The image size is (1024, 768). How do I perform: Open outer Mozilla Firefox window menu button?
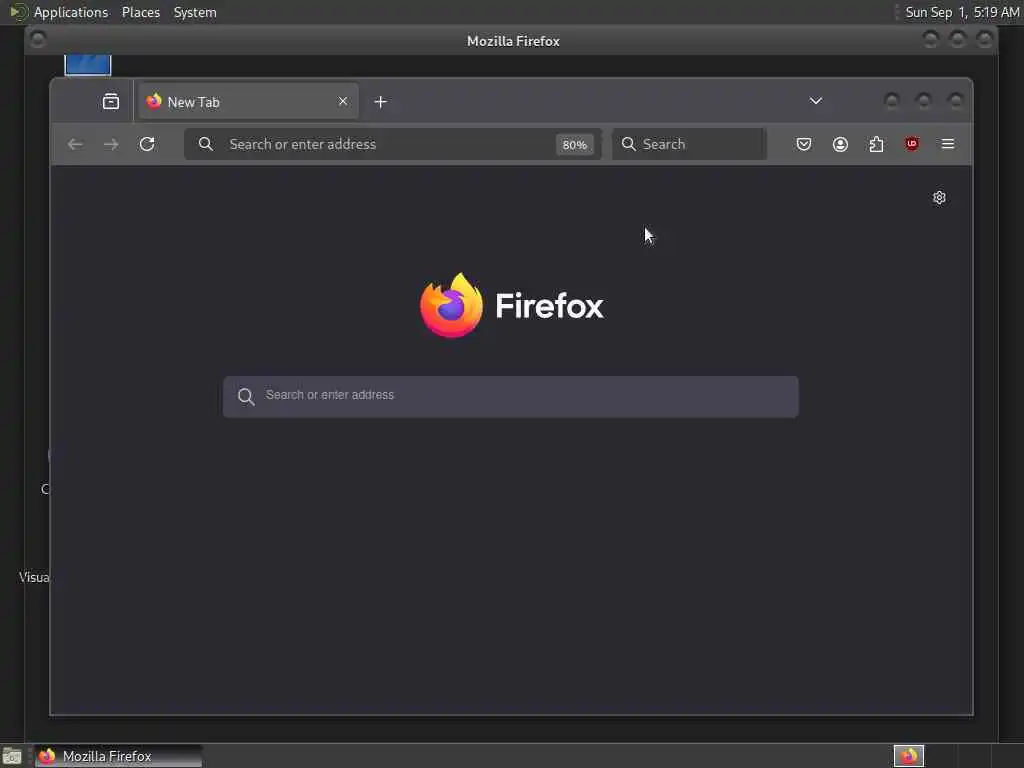click(38, 40)
